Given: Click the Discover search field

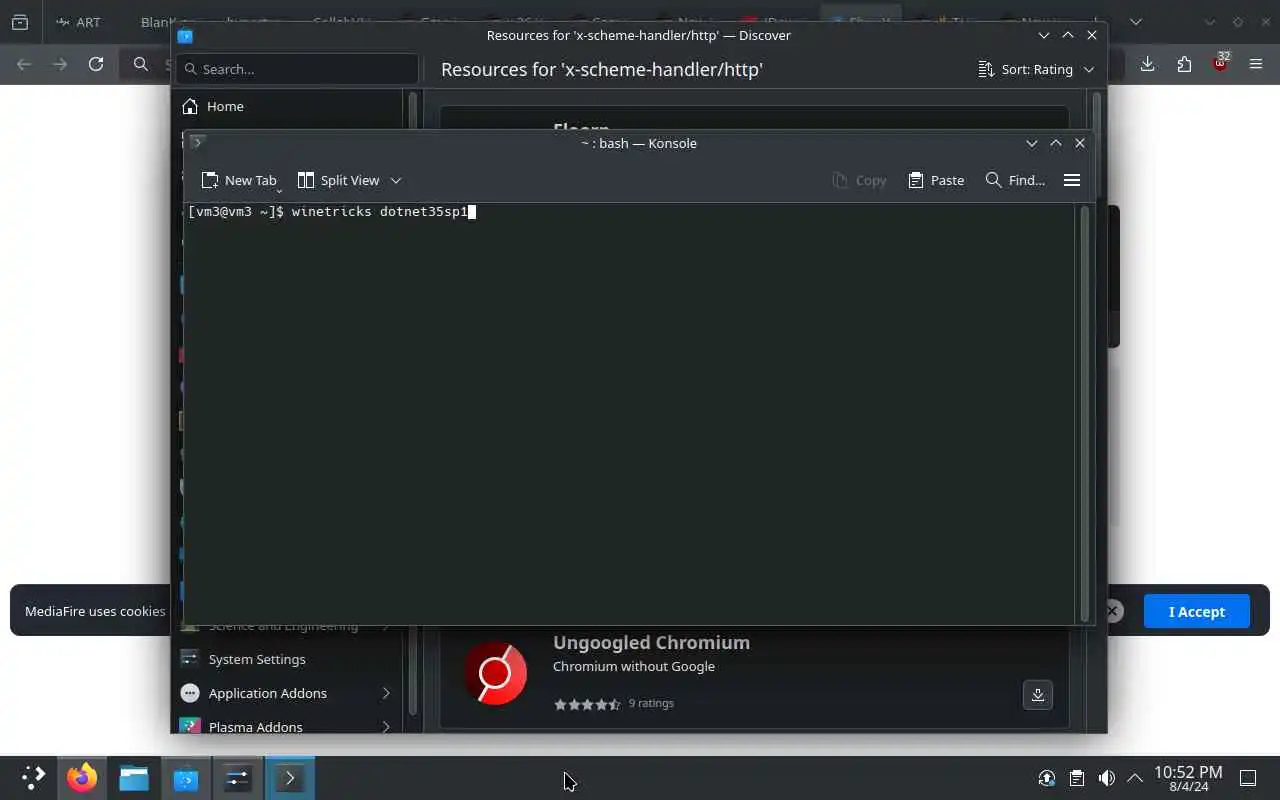Looking at the screenshot, I should (298, 69).
